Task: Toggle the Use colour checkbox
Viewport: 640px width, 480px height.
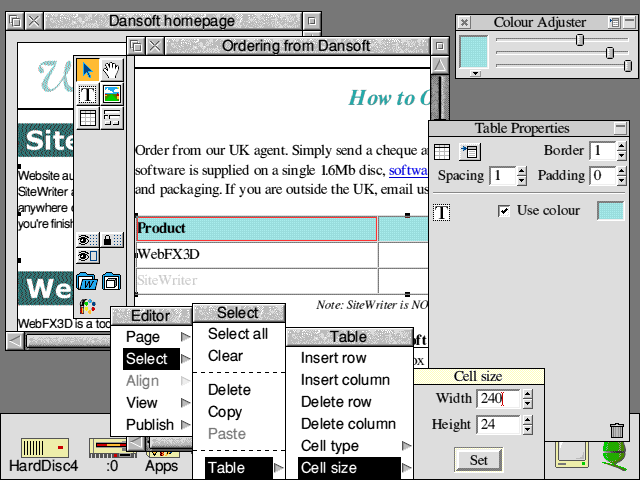Action: (504, 211)
